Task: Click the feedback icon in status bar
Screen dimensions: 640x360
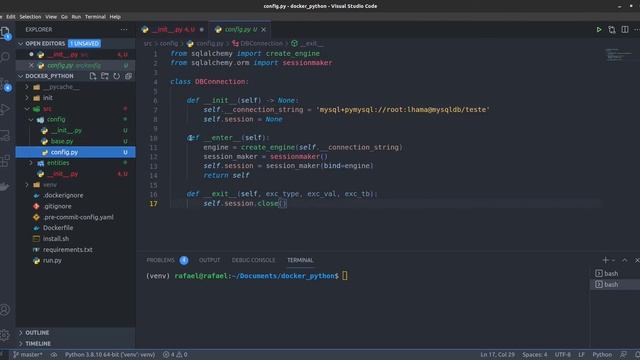Action: click(623, 354)
